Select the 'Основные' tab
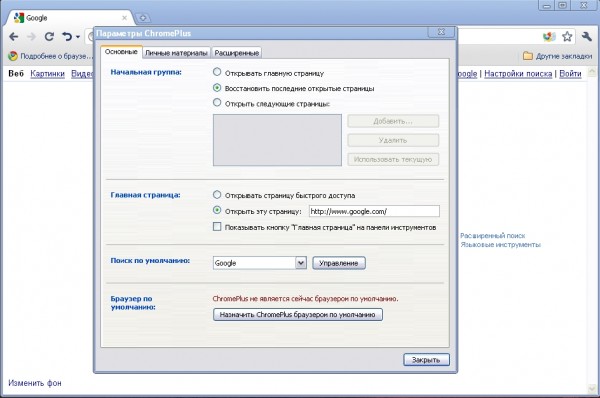This screenshot has height=398, width=600. (x=121, y=52)
